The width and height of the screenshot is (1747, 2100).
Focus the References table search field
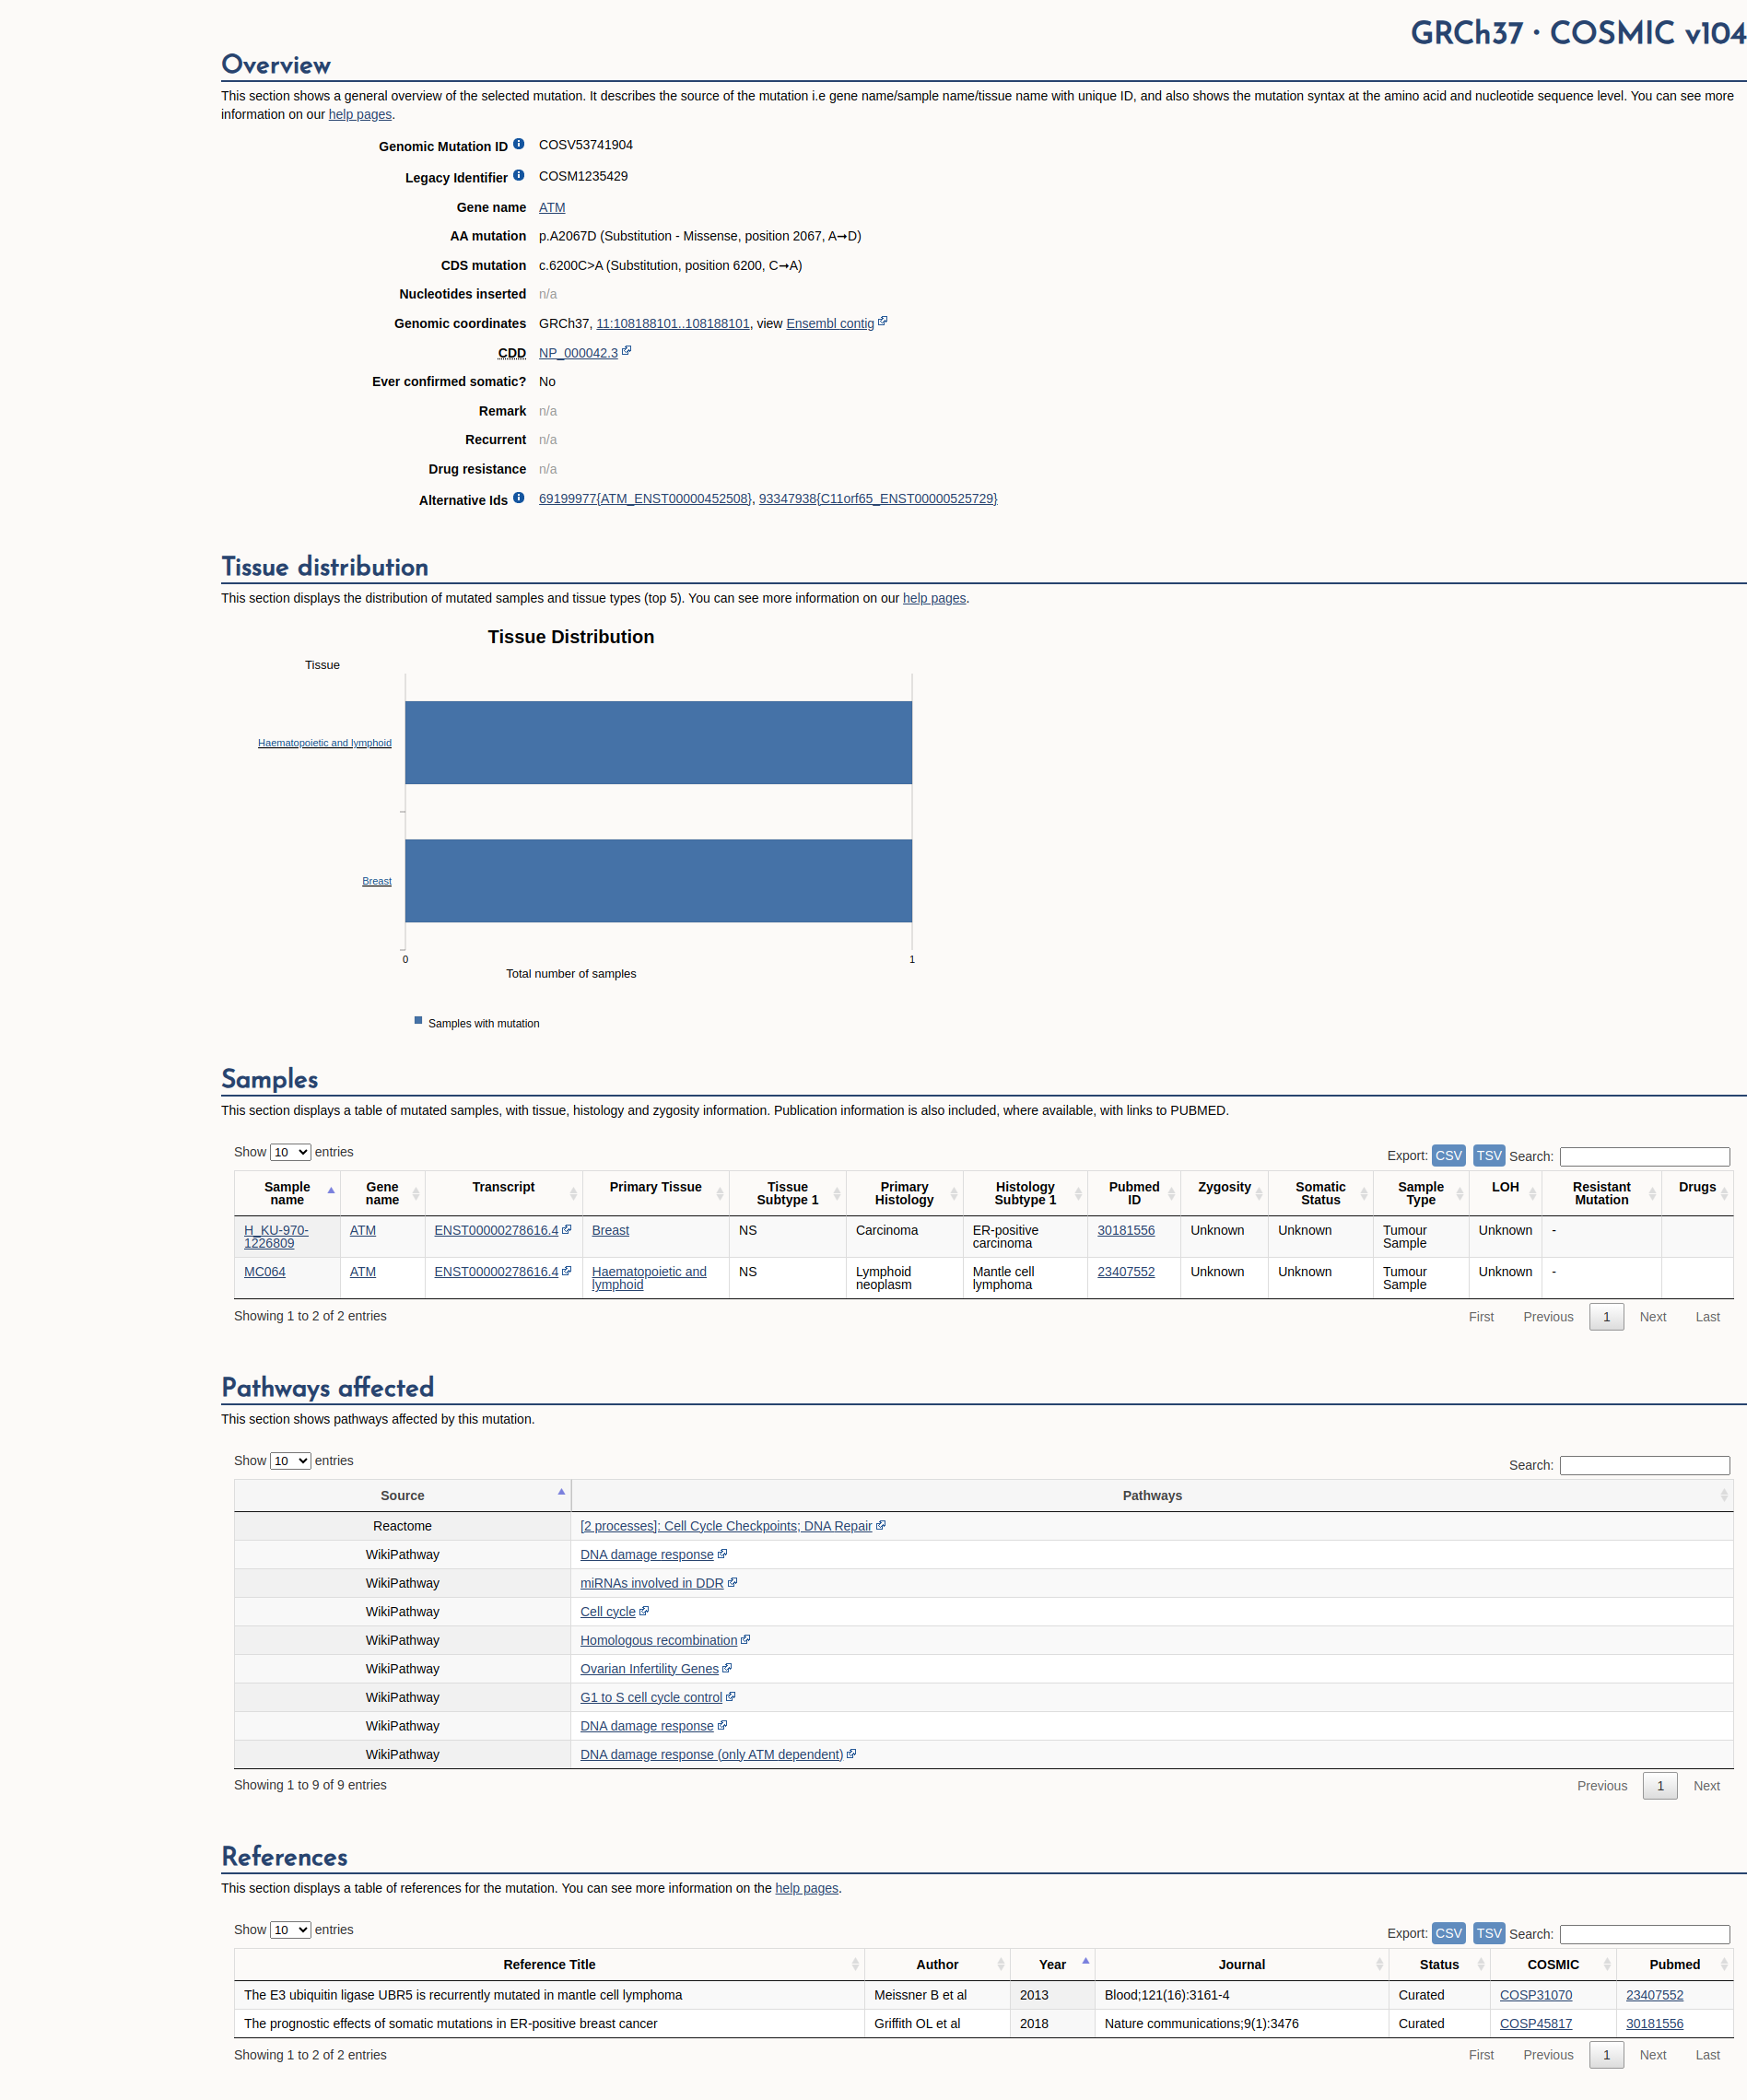[x=1644, y=1934]
